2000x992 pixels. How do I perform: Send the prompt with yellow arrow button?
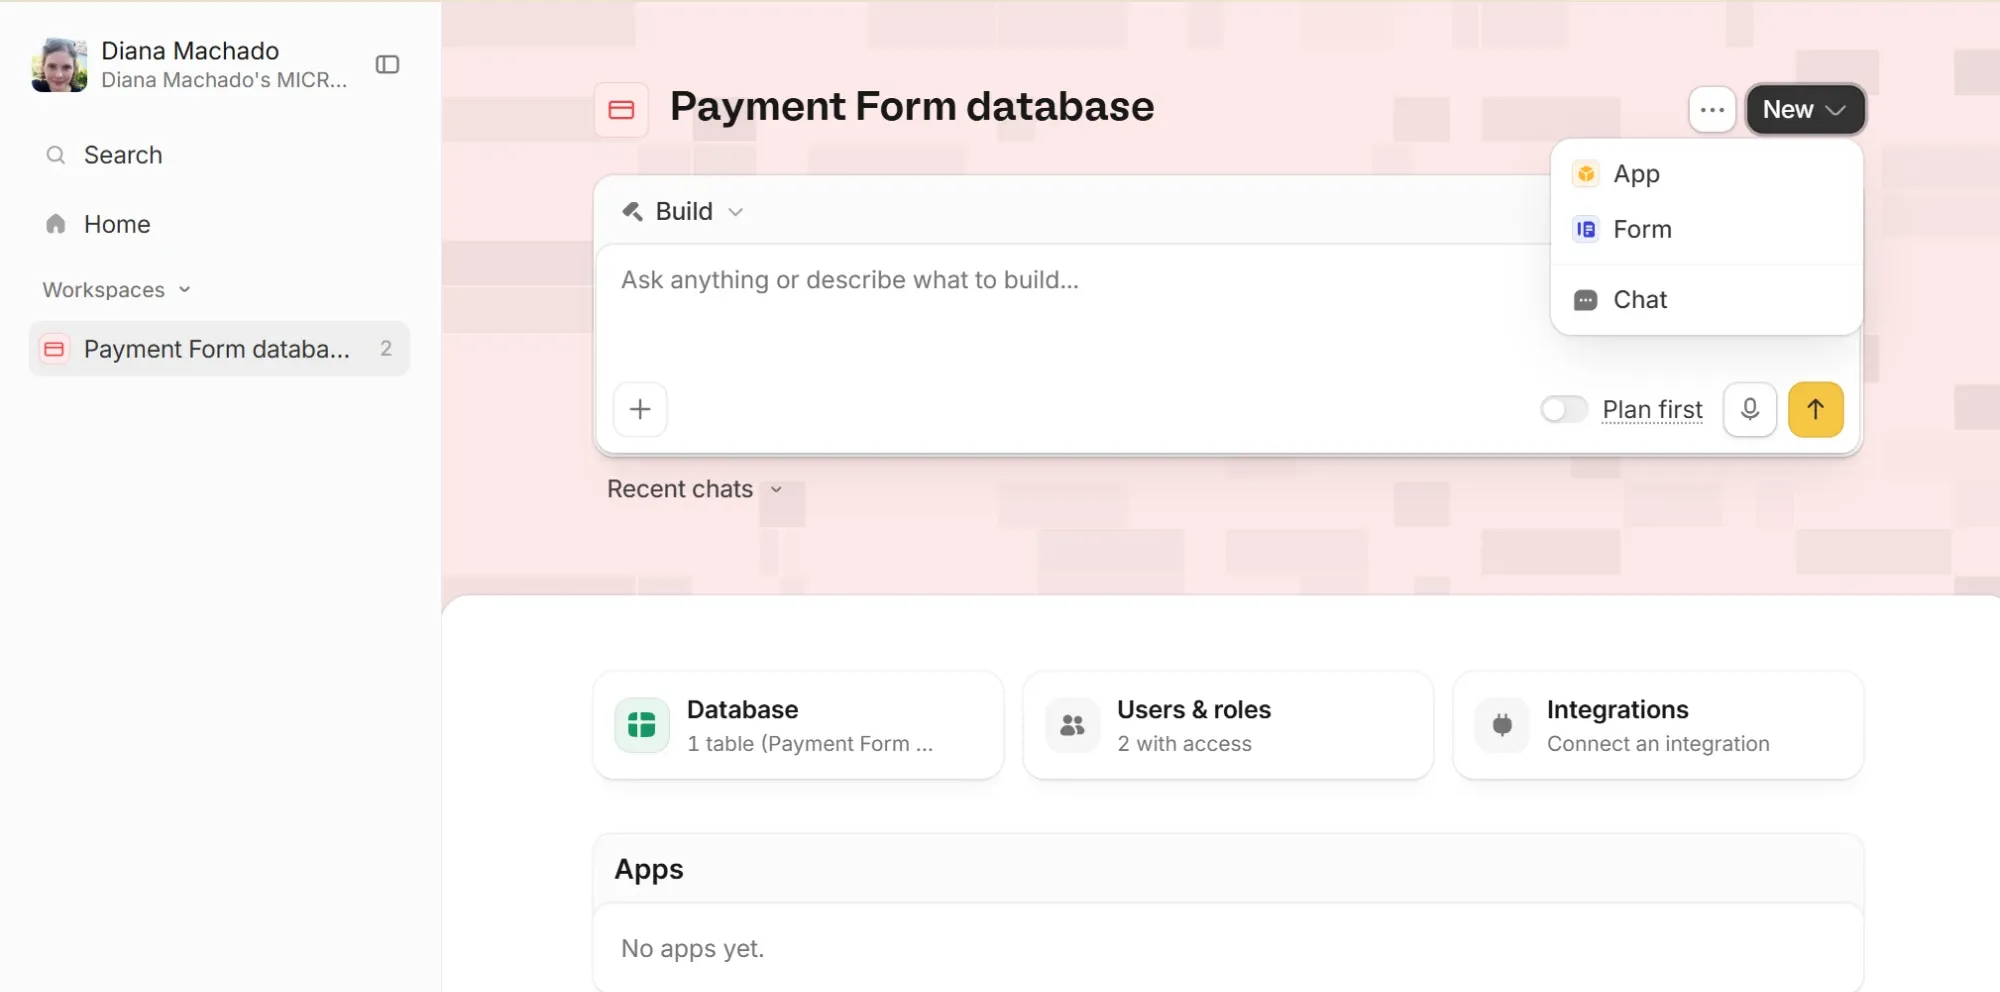pos(1815,409)
